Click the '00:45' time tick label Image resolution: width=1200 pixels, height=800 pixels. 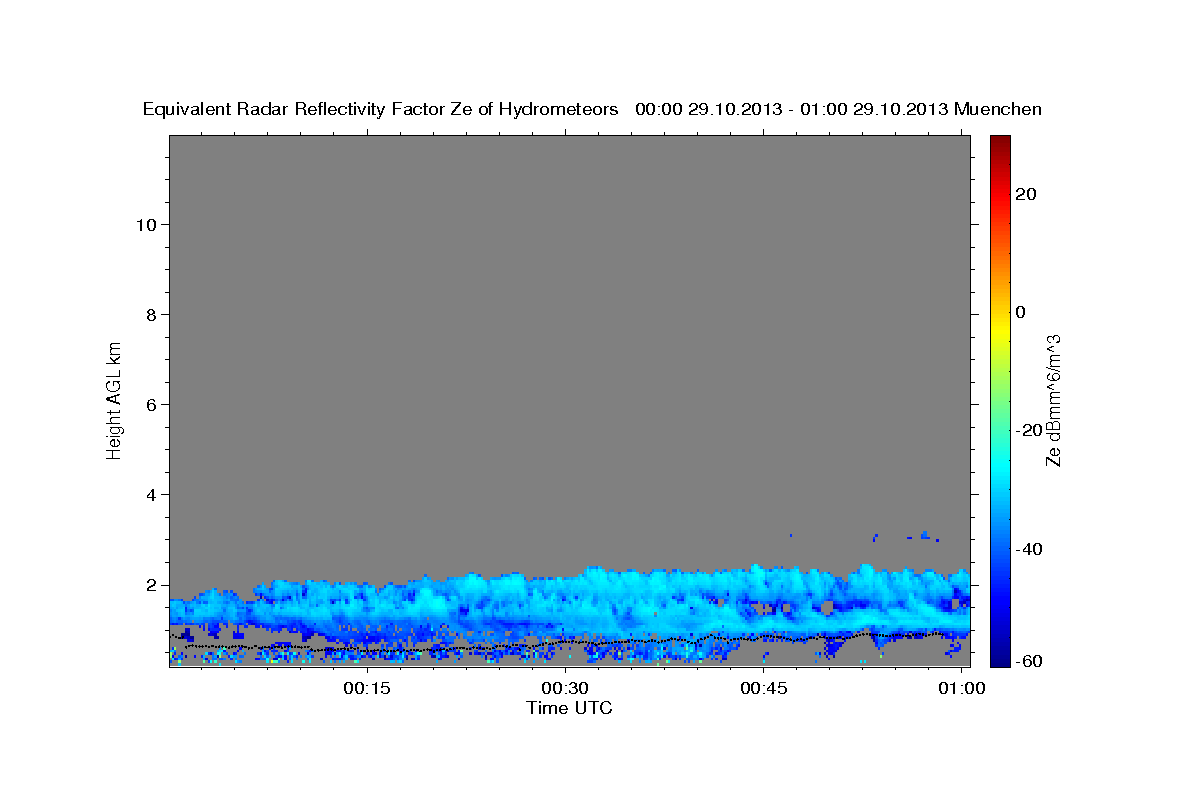click(764, 688)
